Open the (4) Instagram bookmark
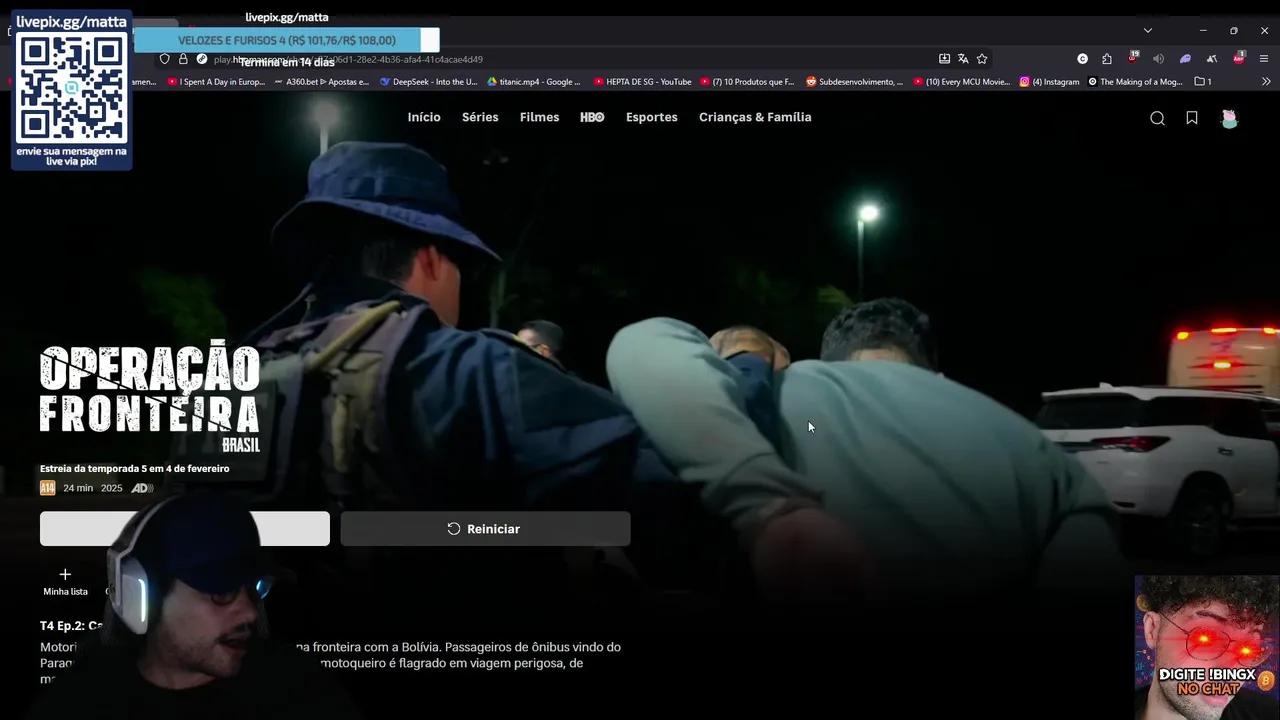 coord(1050,82)
